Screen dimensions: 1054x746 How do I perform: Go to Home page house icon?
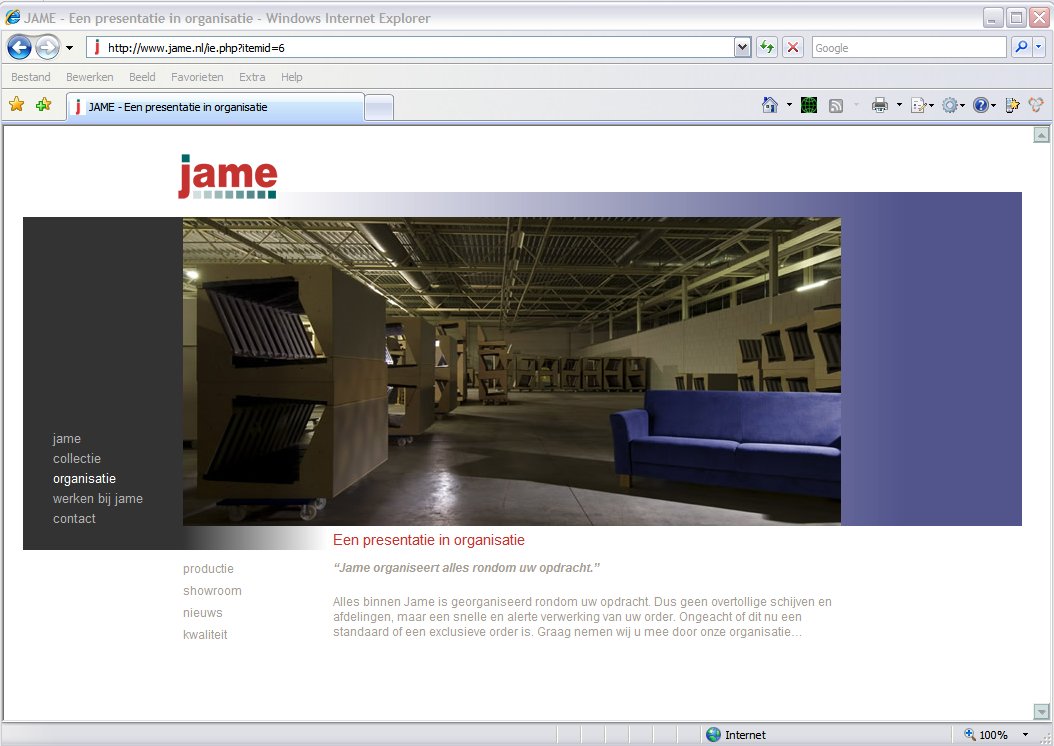[x=770, y=105]
